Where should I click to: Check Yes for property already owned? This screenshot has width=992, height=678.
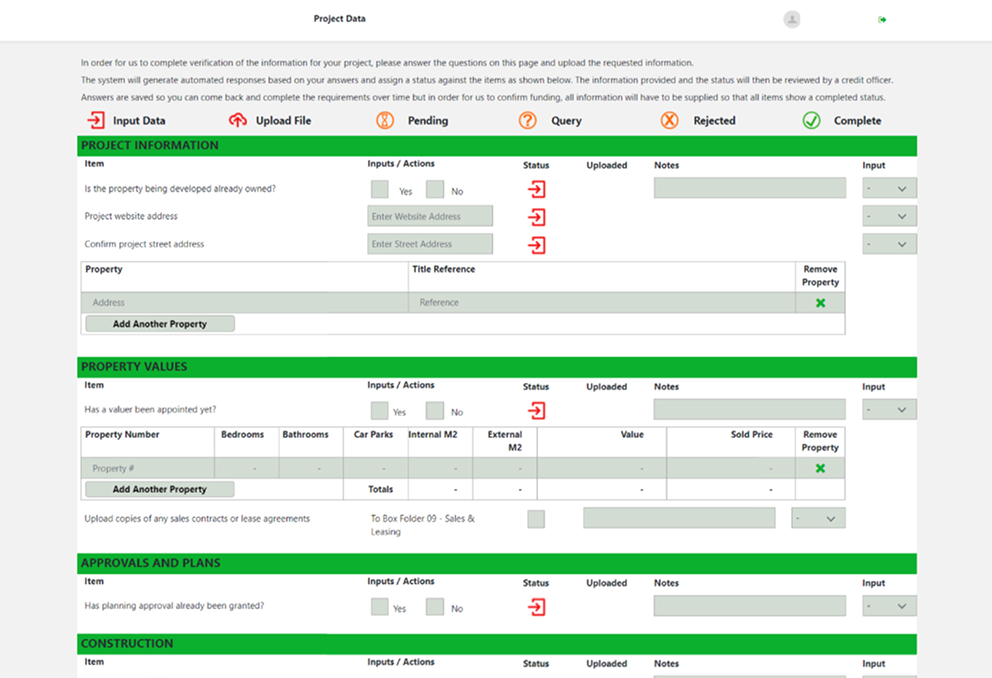[x=380, y=189]
